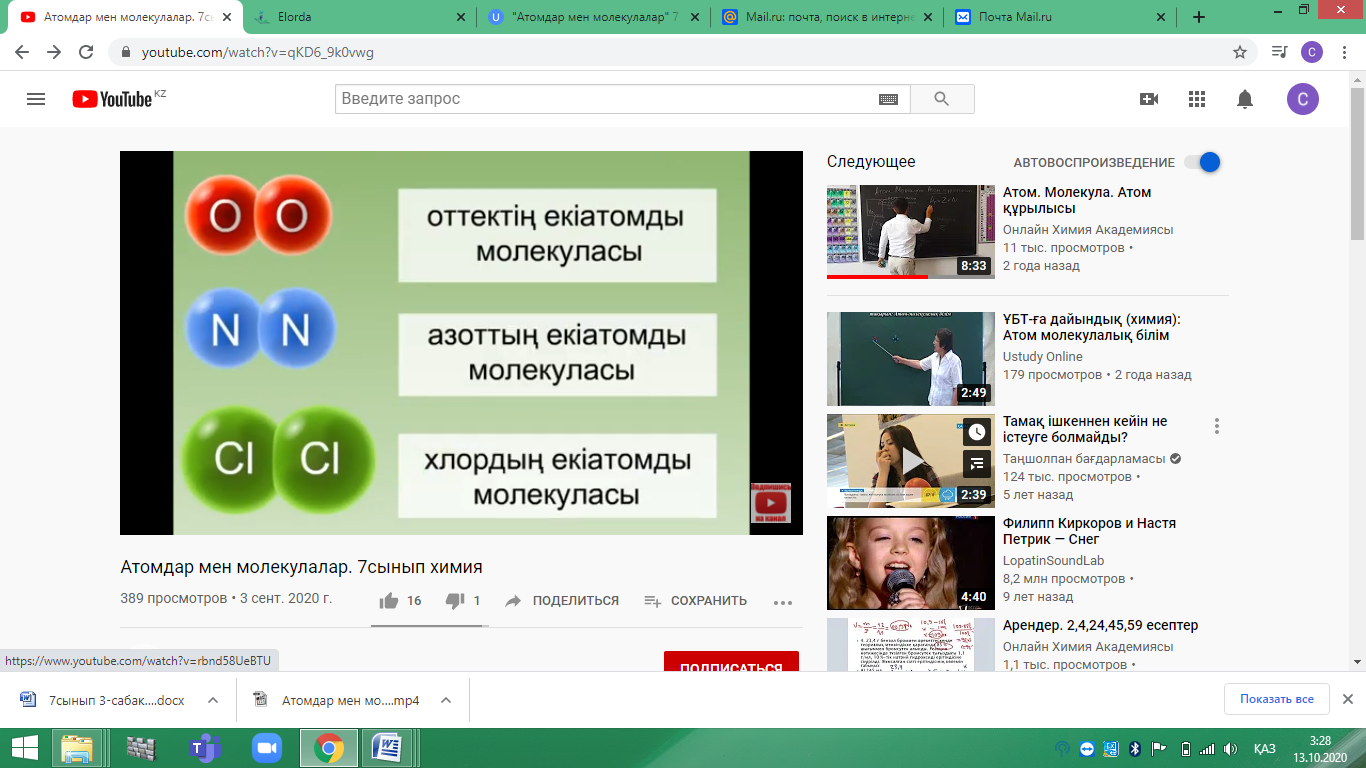Like the video with thumbs up

point(389,601)
